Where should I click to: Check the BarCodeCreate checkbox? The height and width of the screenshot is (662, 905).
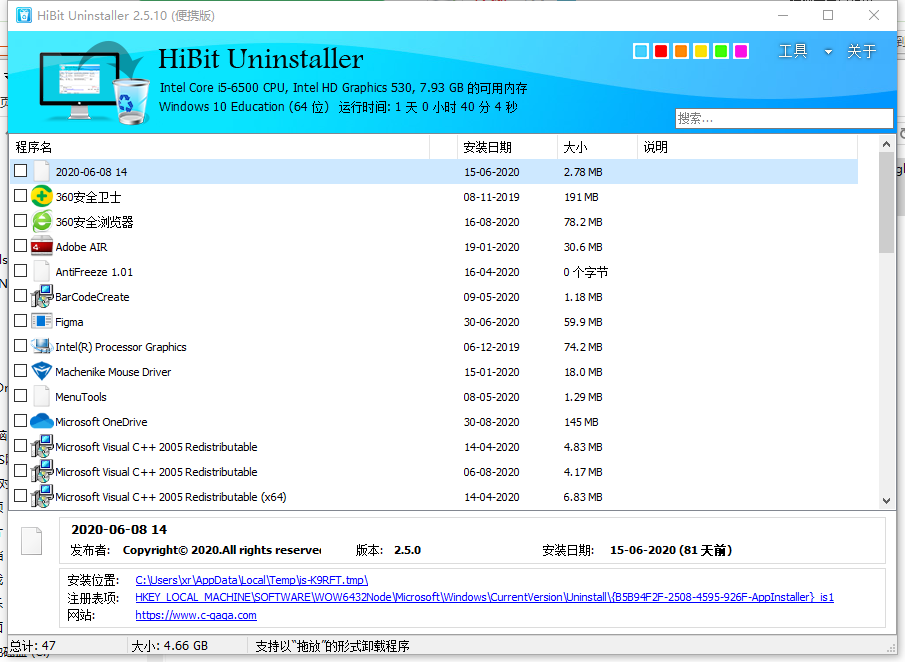(20, 296)
